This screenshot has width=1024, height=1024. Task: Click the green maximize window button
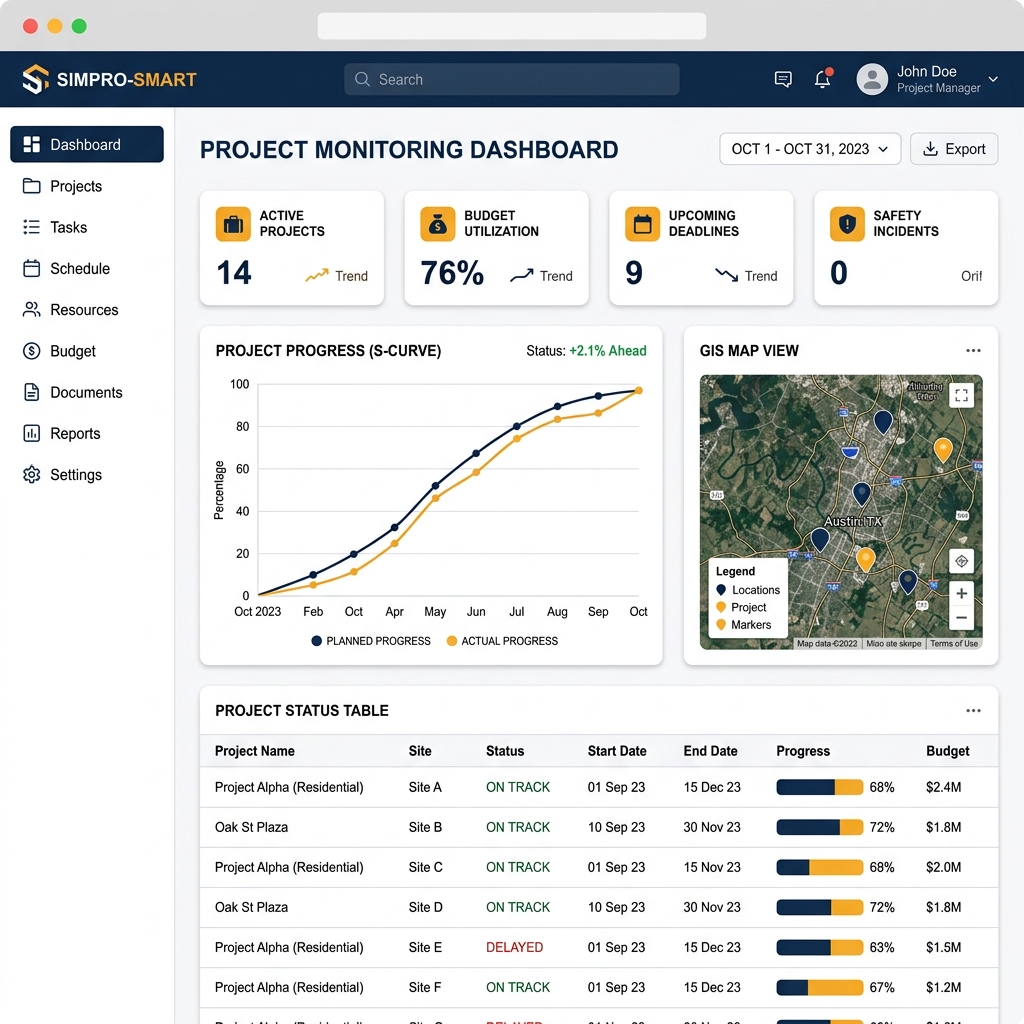point(79,26)
